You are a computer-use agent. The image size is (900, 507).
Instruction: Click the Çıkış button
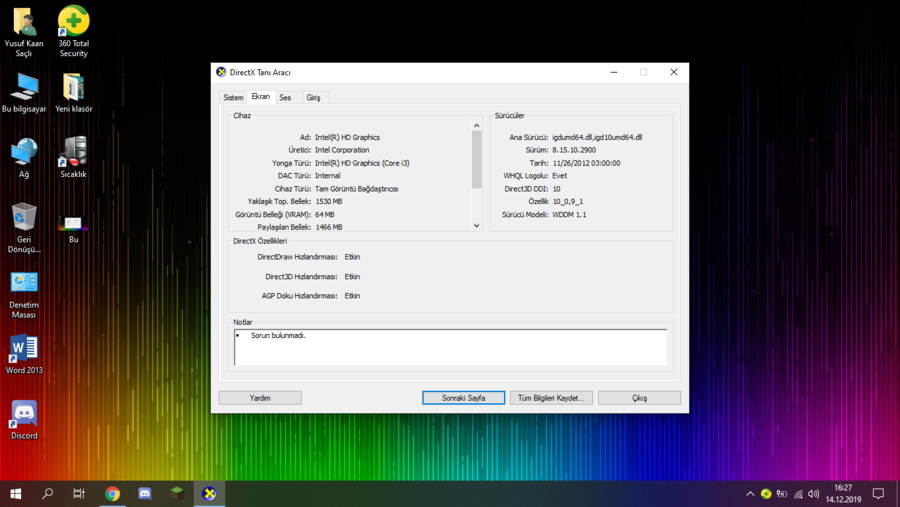(639, 398)
